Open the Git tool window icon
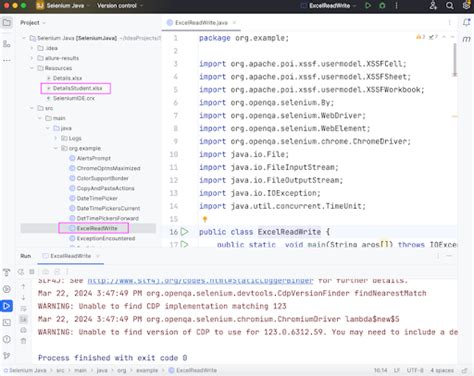 7,356
